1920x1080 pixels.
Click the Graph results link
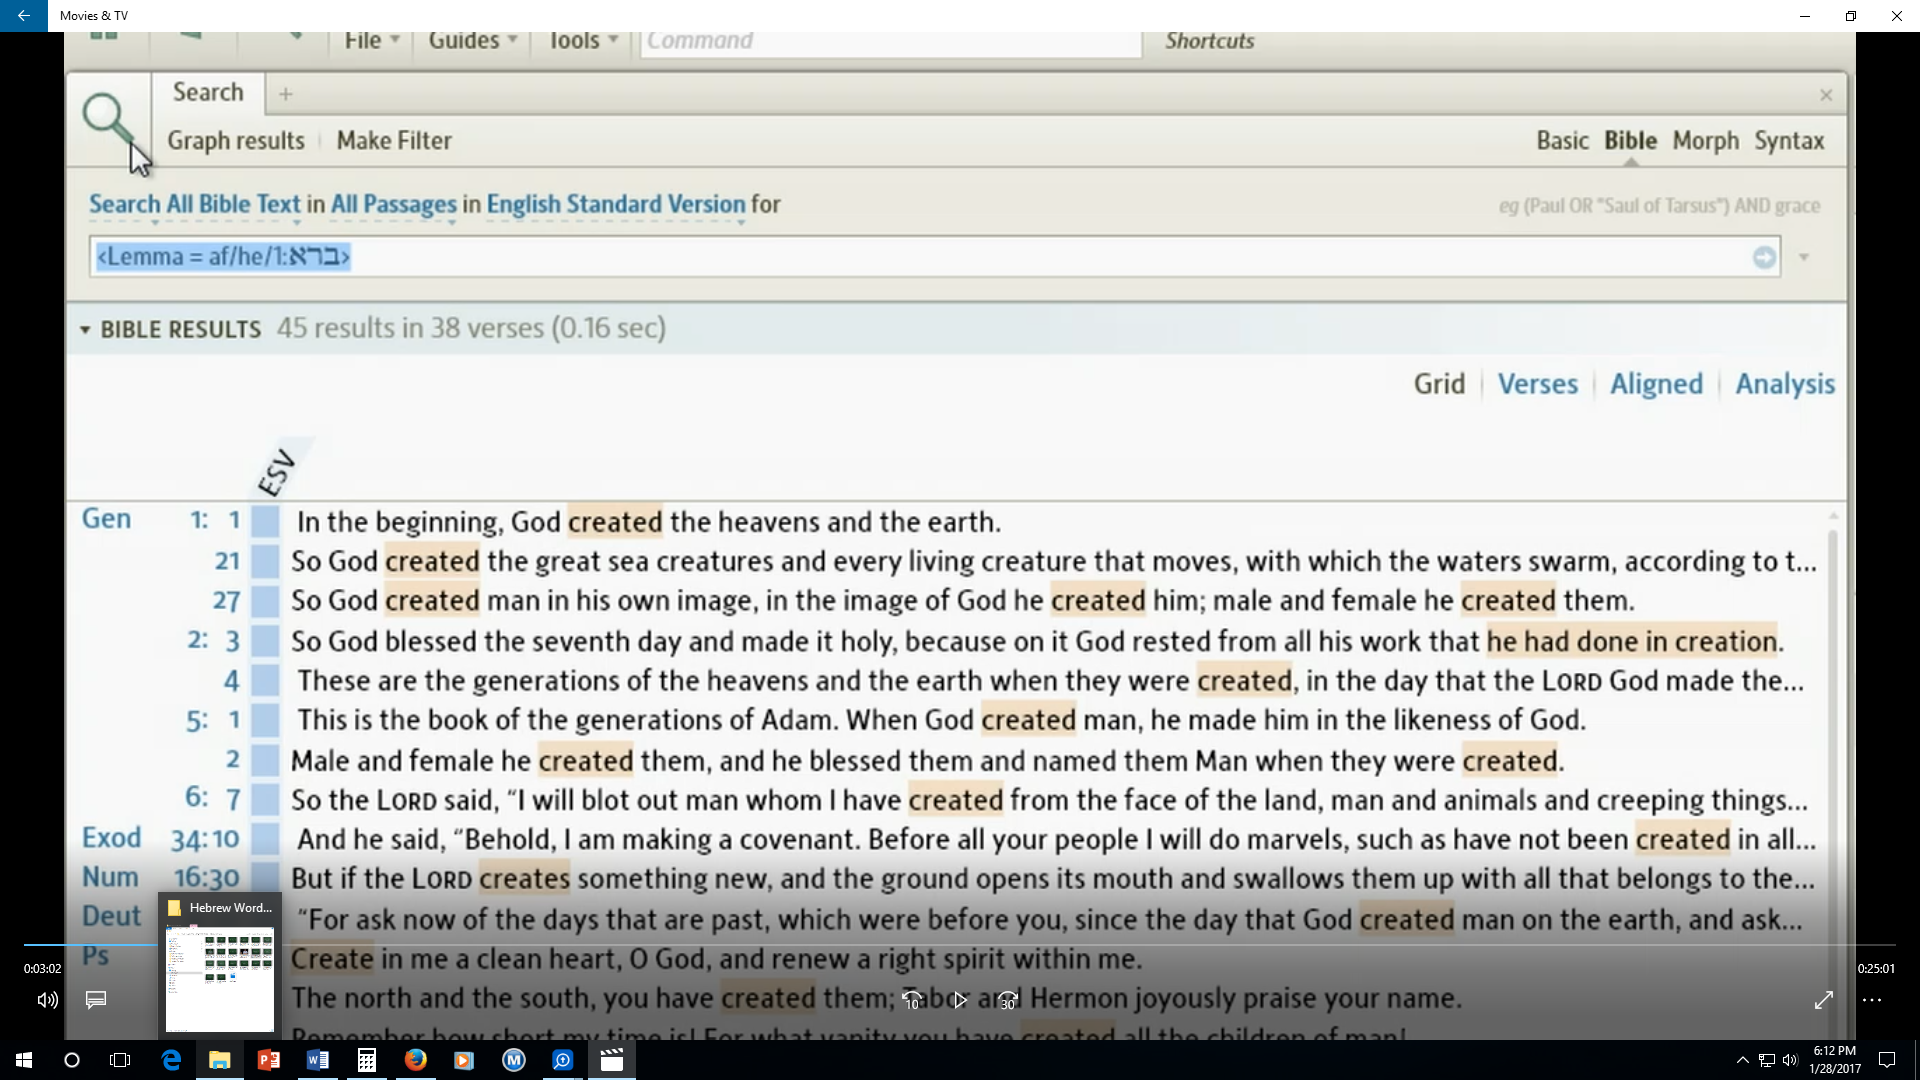(236, 141)
